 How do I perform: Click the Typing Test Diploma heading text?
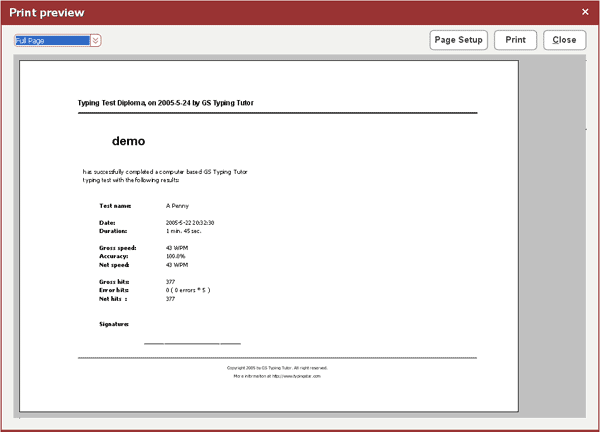[165, 103]
